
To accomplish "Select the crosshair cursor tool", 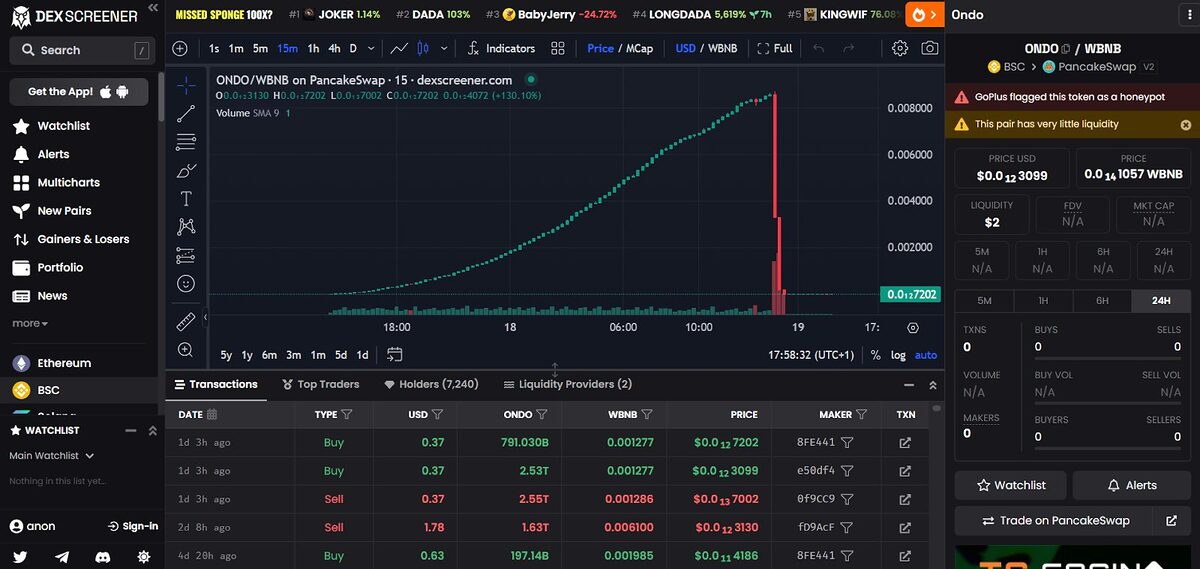I will [x=185, y=86].
